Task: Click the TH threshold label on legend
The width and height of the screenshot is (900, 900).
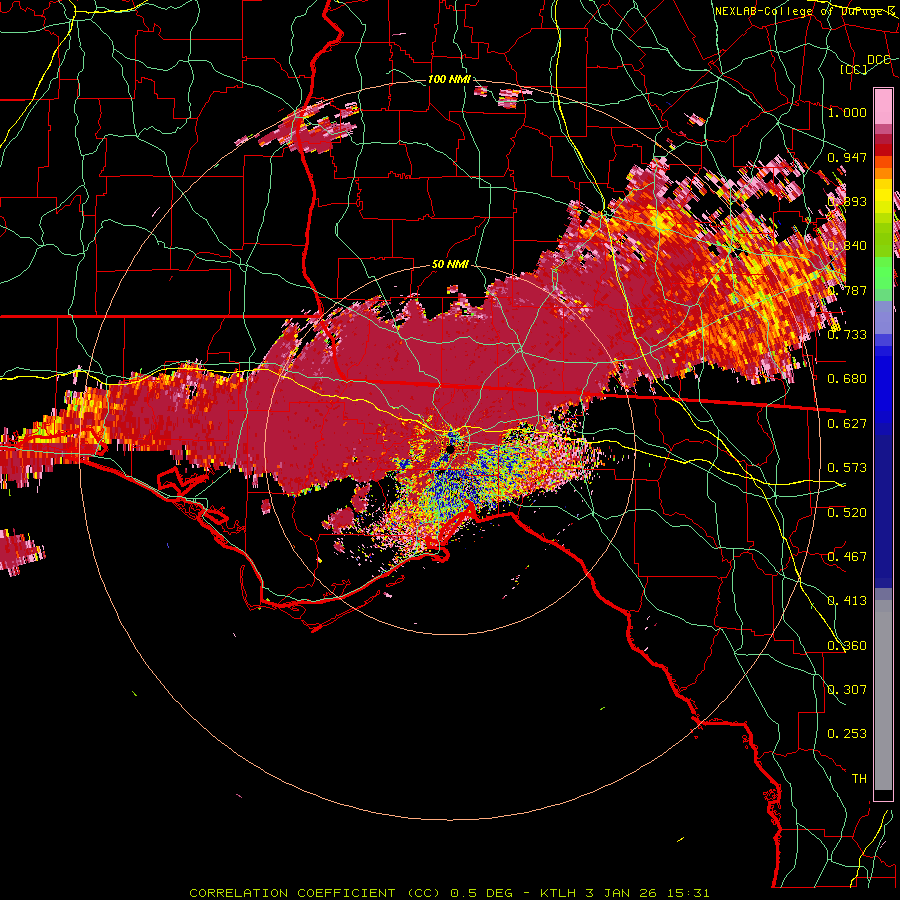Action: 859,779
